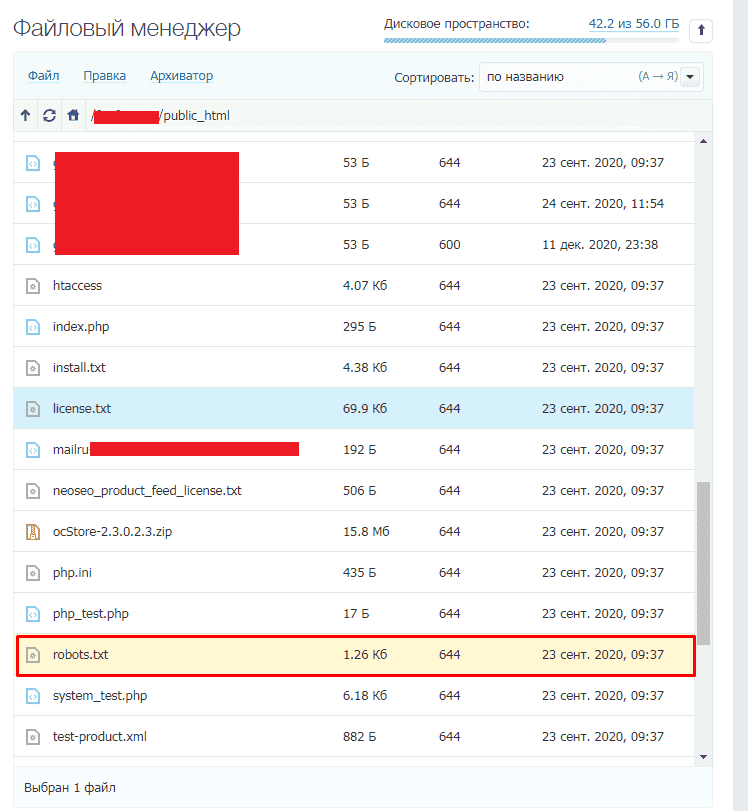The image size is (748, 811).
Task: Open the disk space link 42.2 из 56.0 ГБ
Action: [634, 24]
